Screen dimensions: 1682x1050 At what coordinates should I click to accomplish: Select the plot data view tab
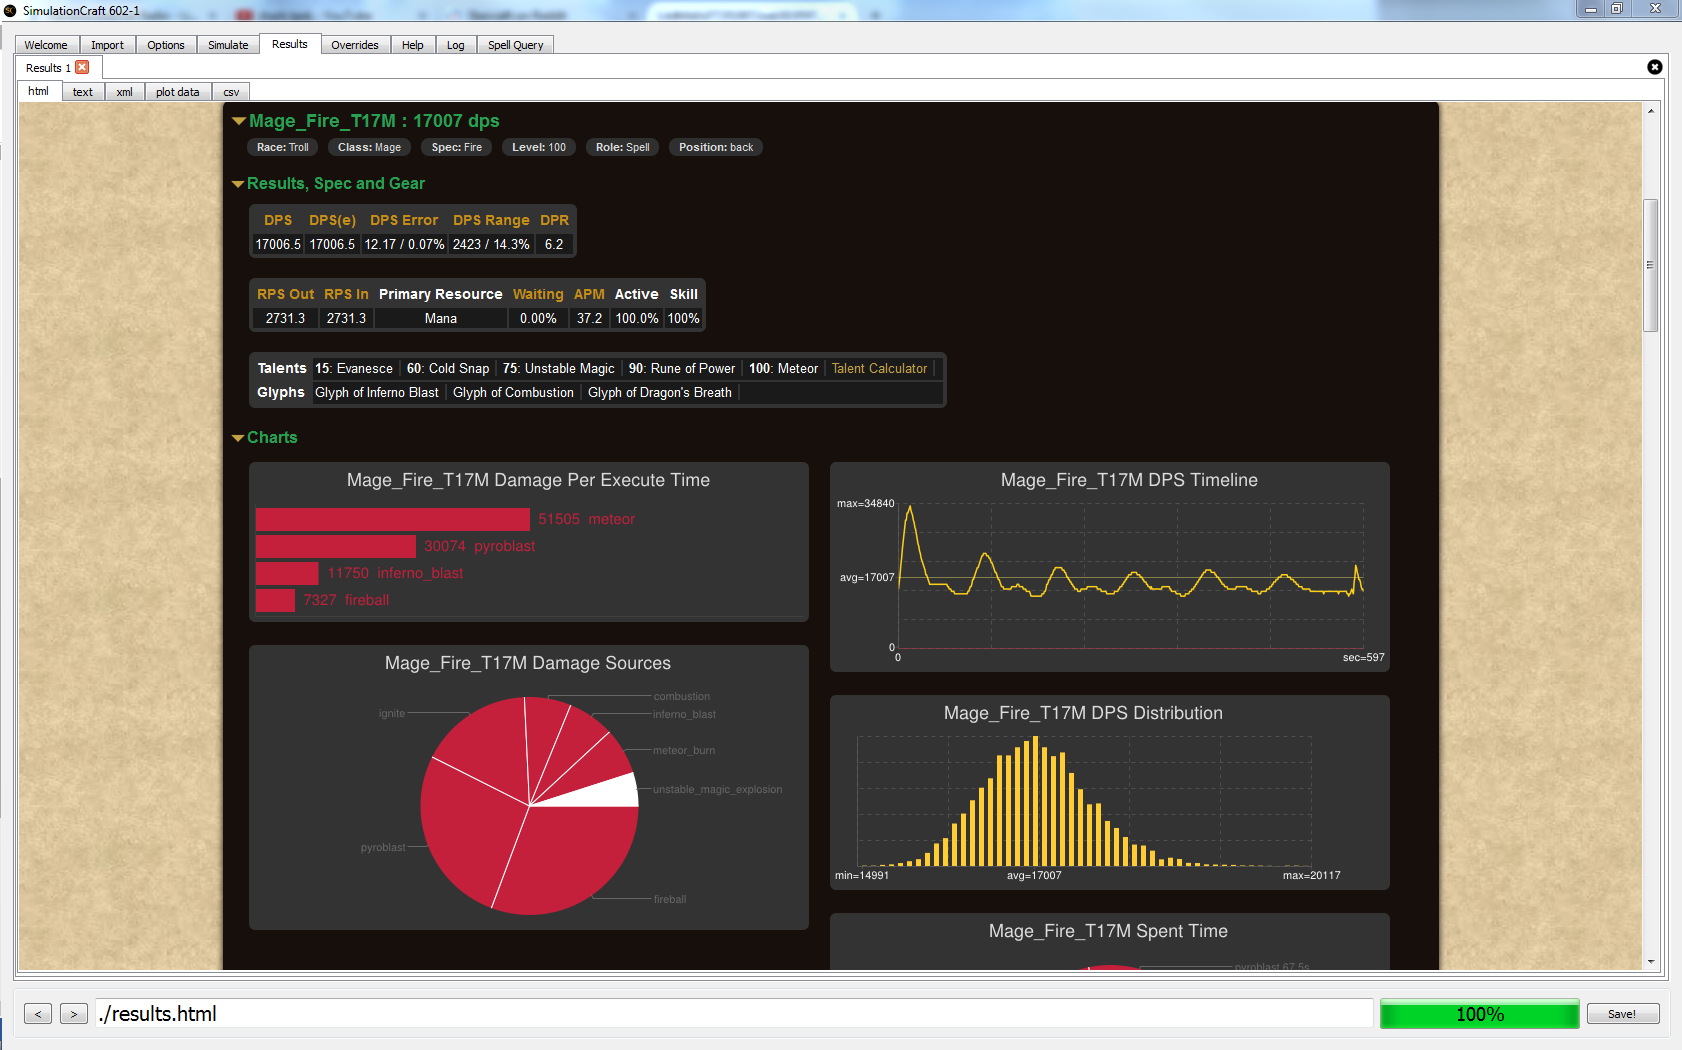point(178,92)
